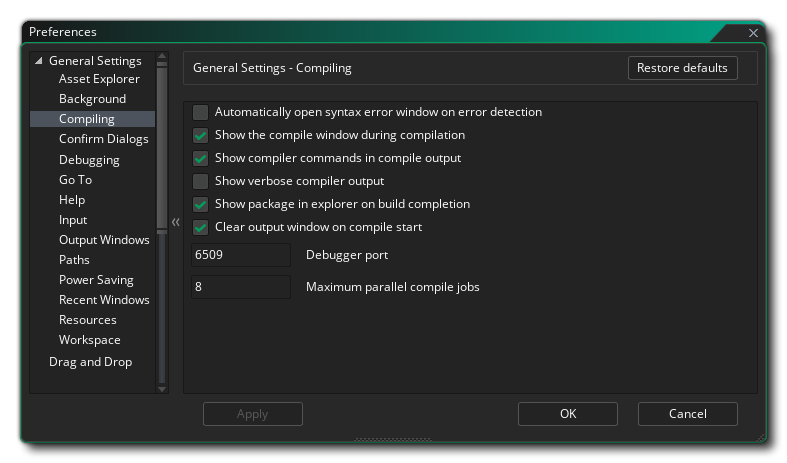Select Asset Explorer in settings tree

99,79
